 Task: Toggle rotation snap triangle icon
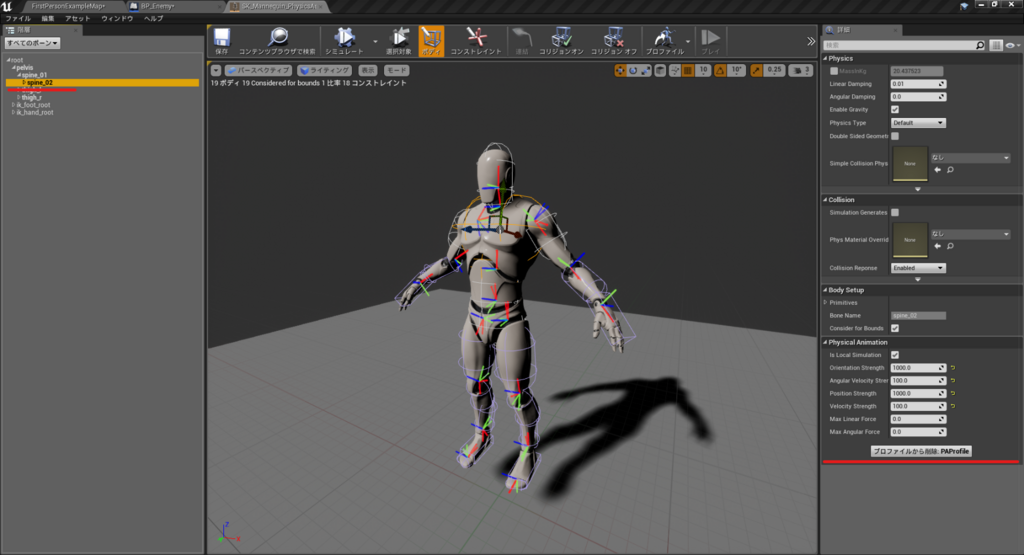pyautogui.click(x=720, y=71)
